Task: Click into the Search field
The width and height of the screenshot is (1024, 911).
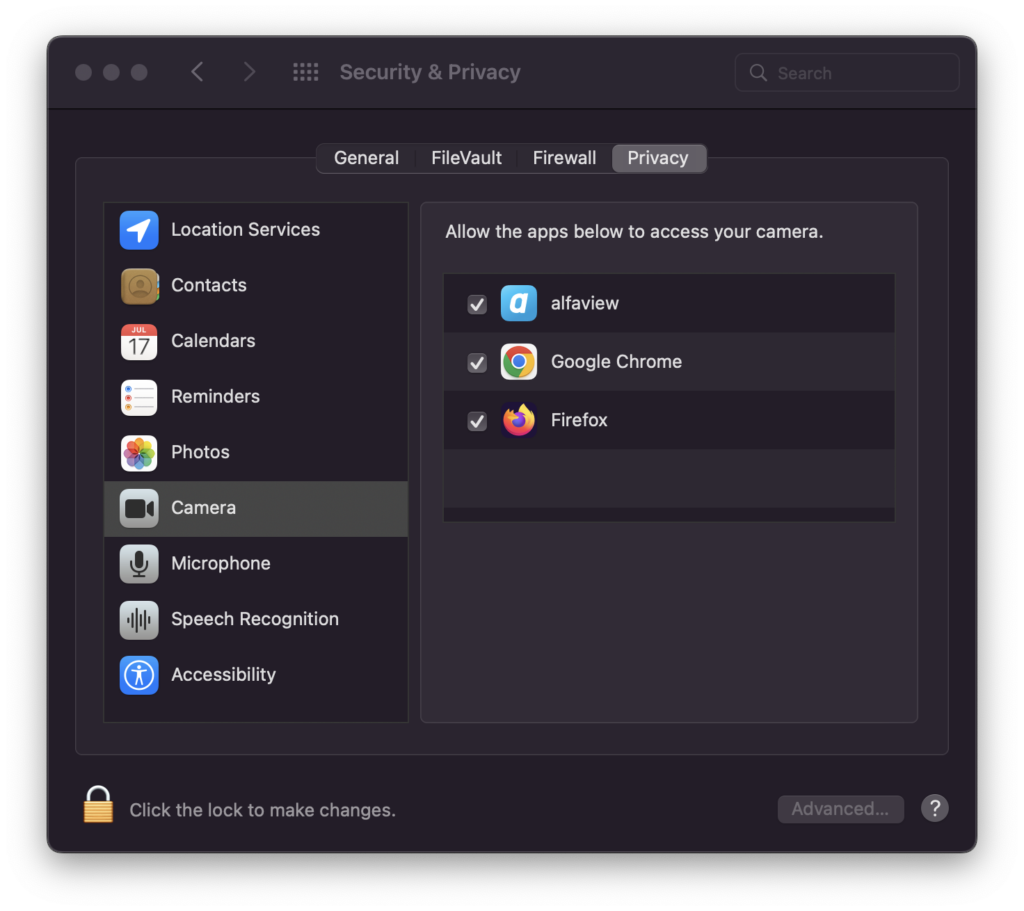Action: click(x=846, y=72)
